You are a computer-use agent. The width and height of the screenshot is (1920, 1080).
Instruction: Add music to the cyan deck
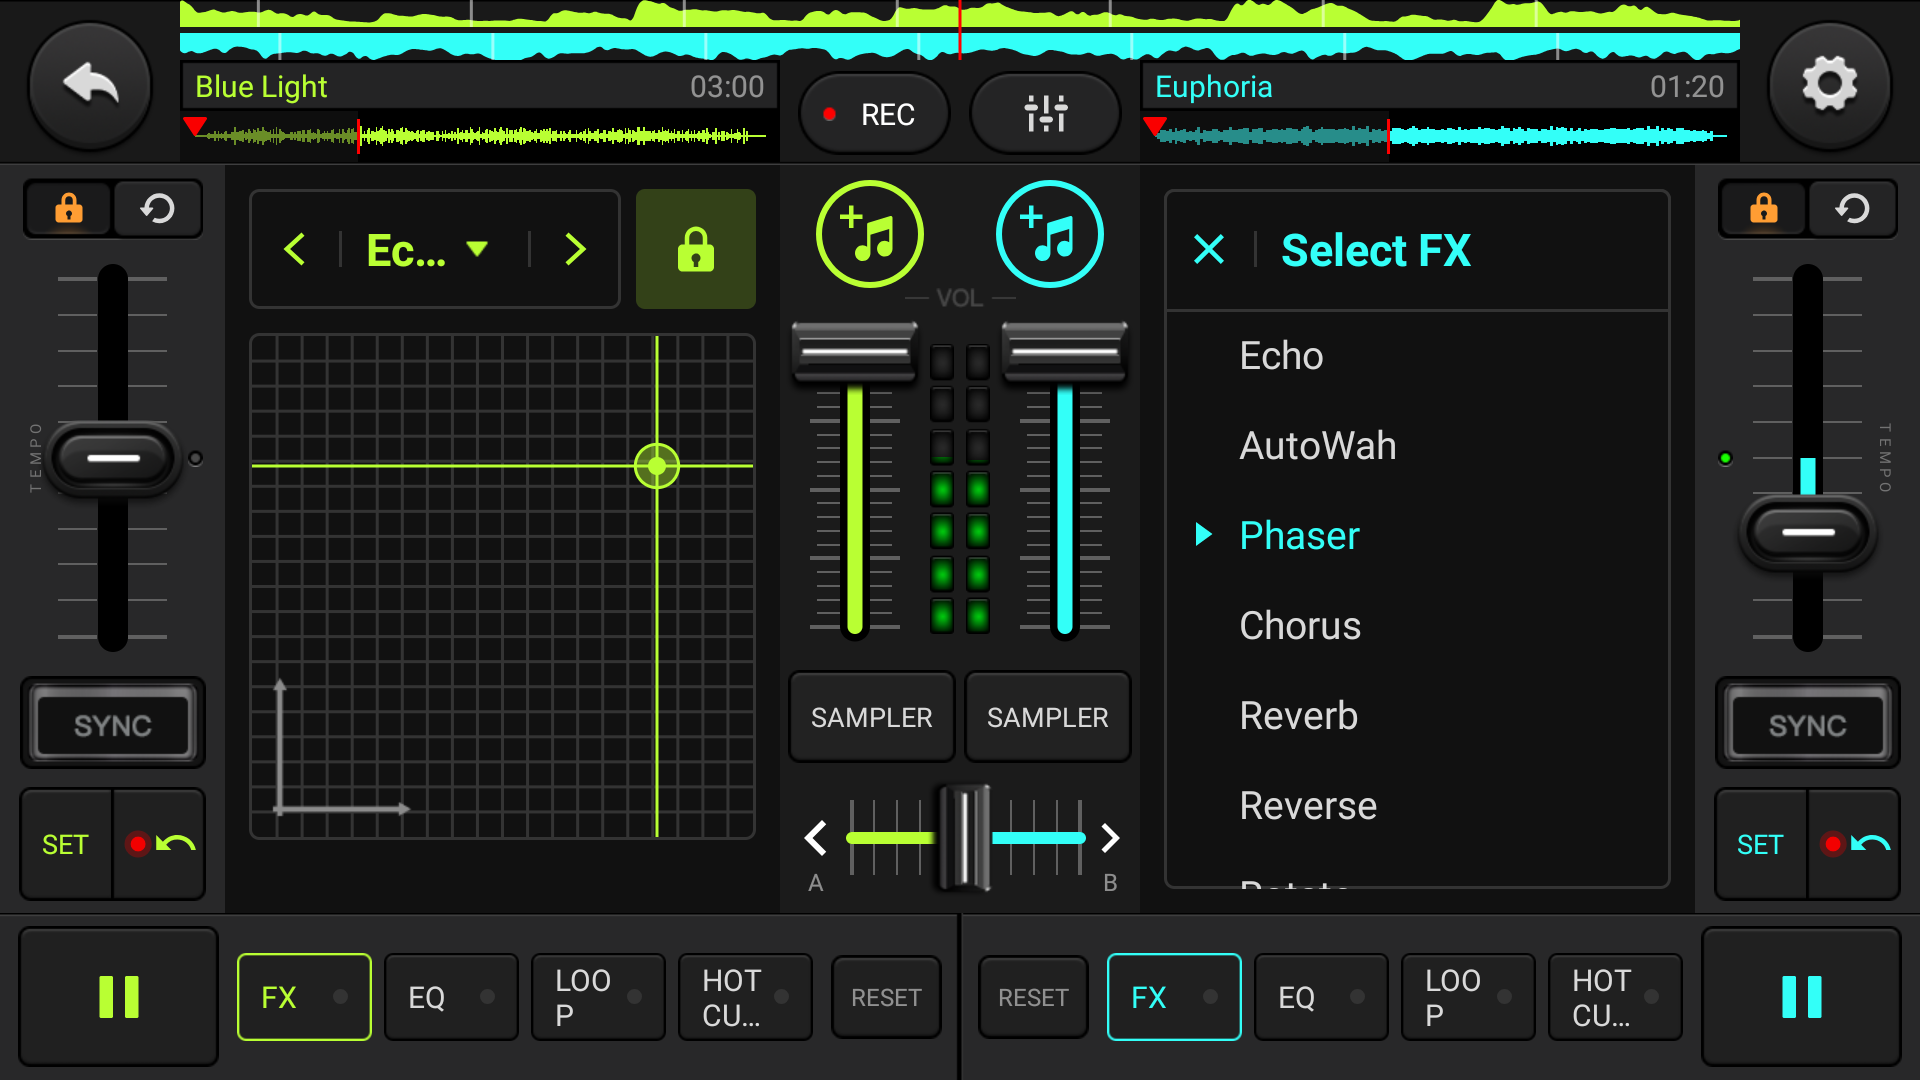click(1049, 235)
